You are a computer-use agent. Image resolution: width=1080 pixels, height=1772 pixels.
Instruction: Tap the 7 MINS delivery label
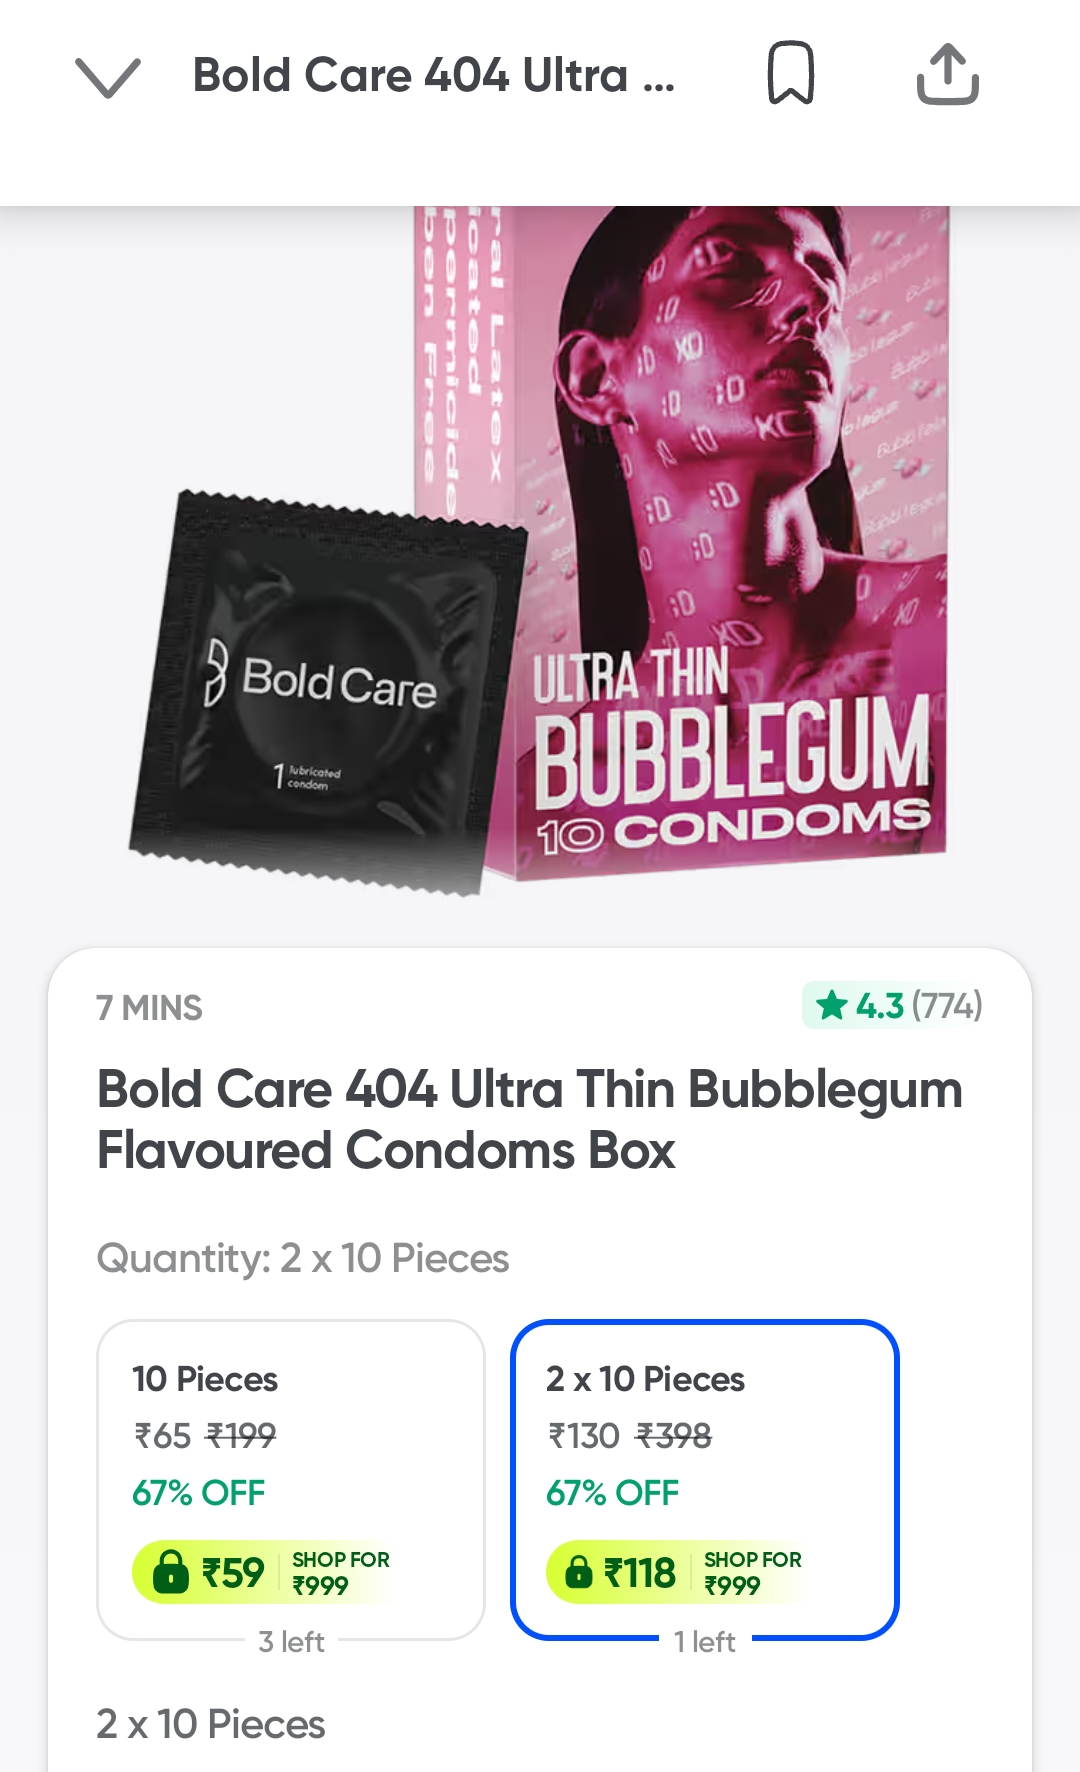[149, 1008]
